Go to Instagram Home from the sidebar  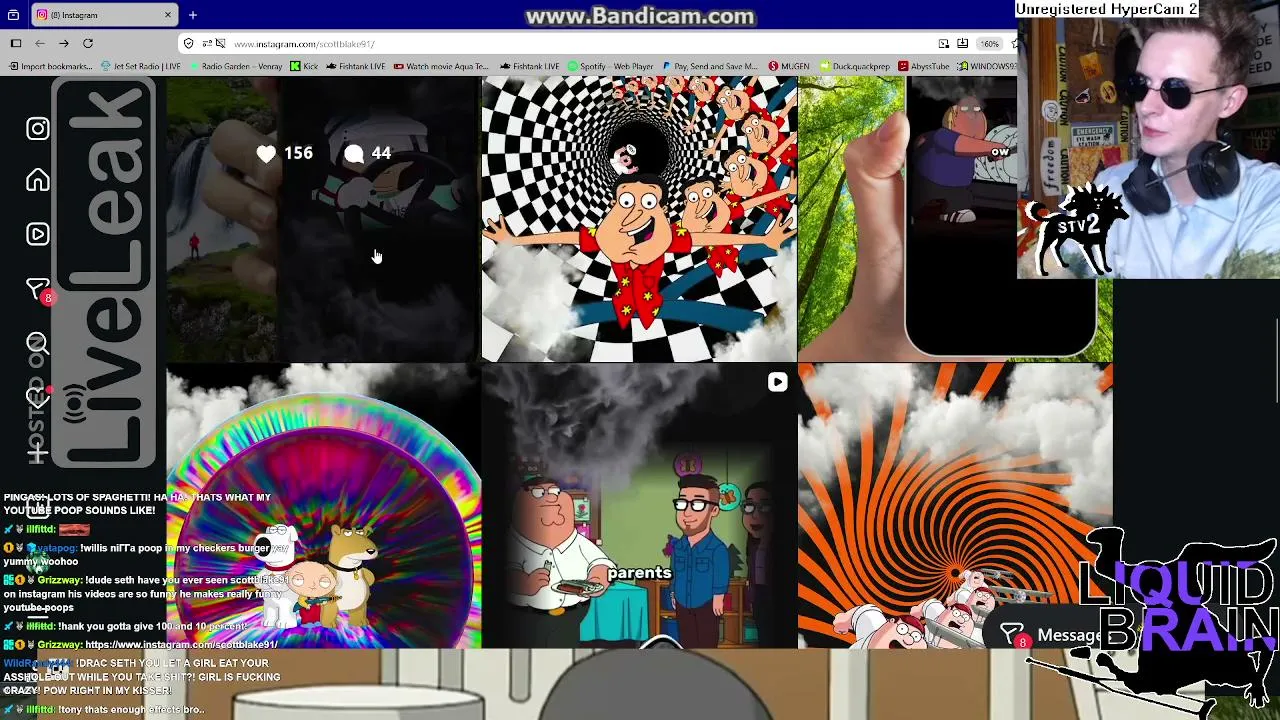[38, 181]
